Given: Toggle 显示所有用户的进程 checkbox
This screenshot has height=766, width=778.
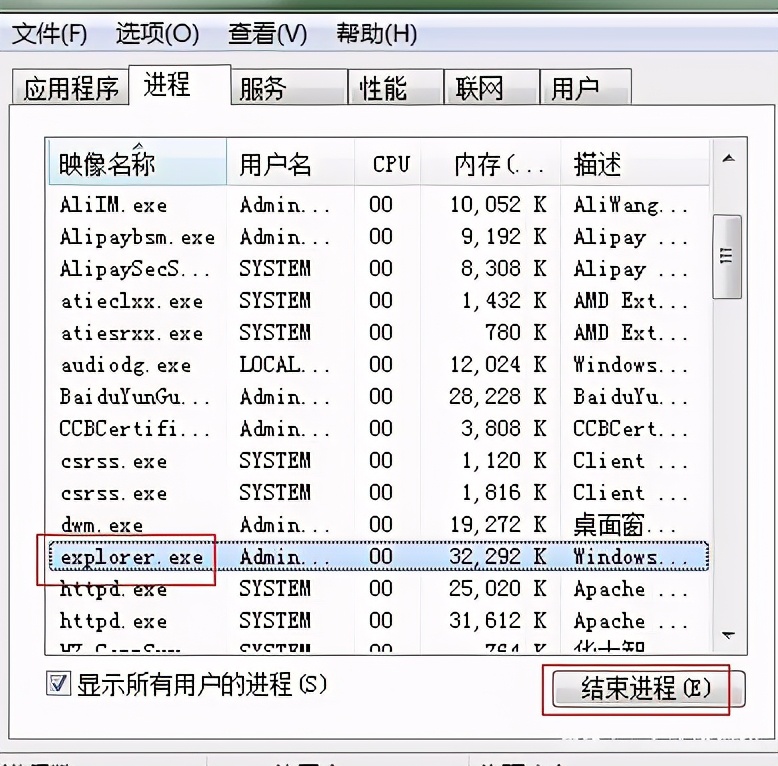Looking at the screenshot, I should pyautogui.click(x=59, y=684).
